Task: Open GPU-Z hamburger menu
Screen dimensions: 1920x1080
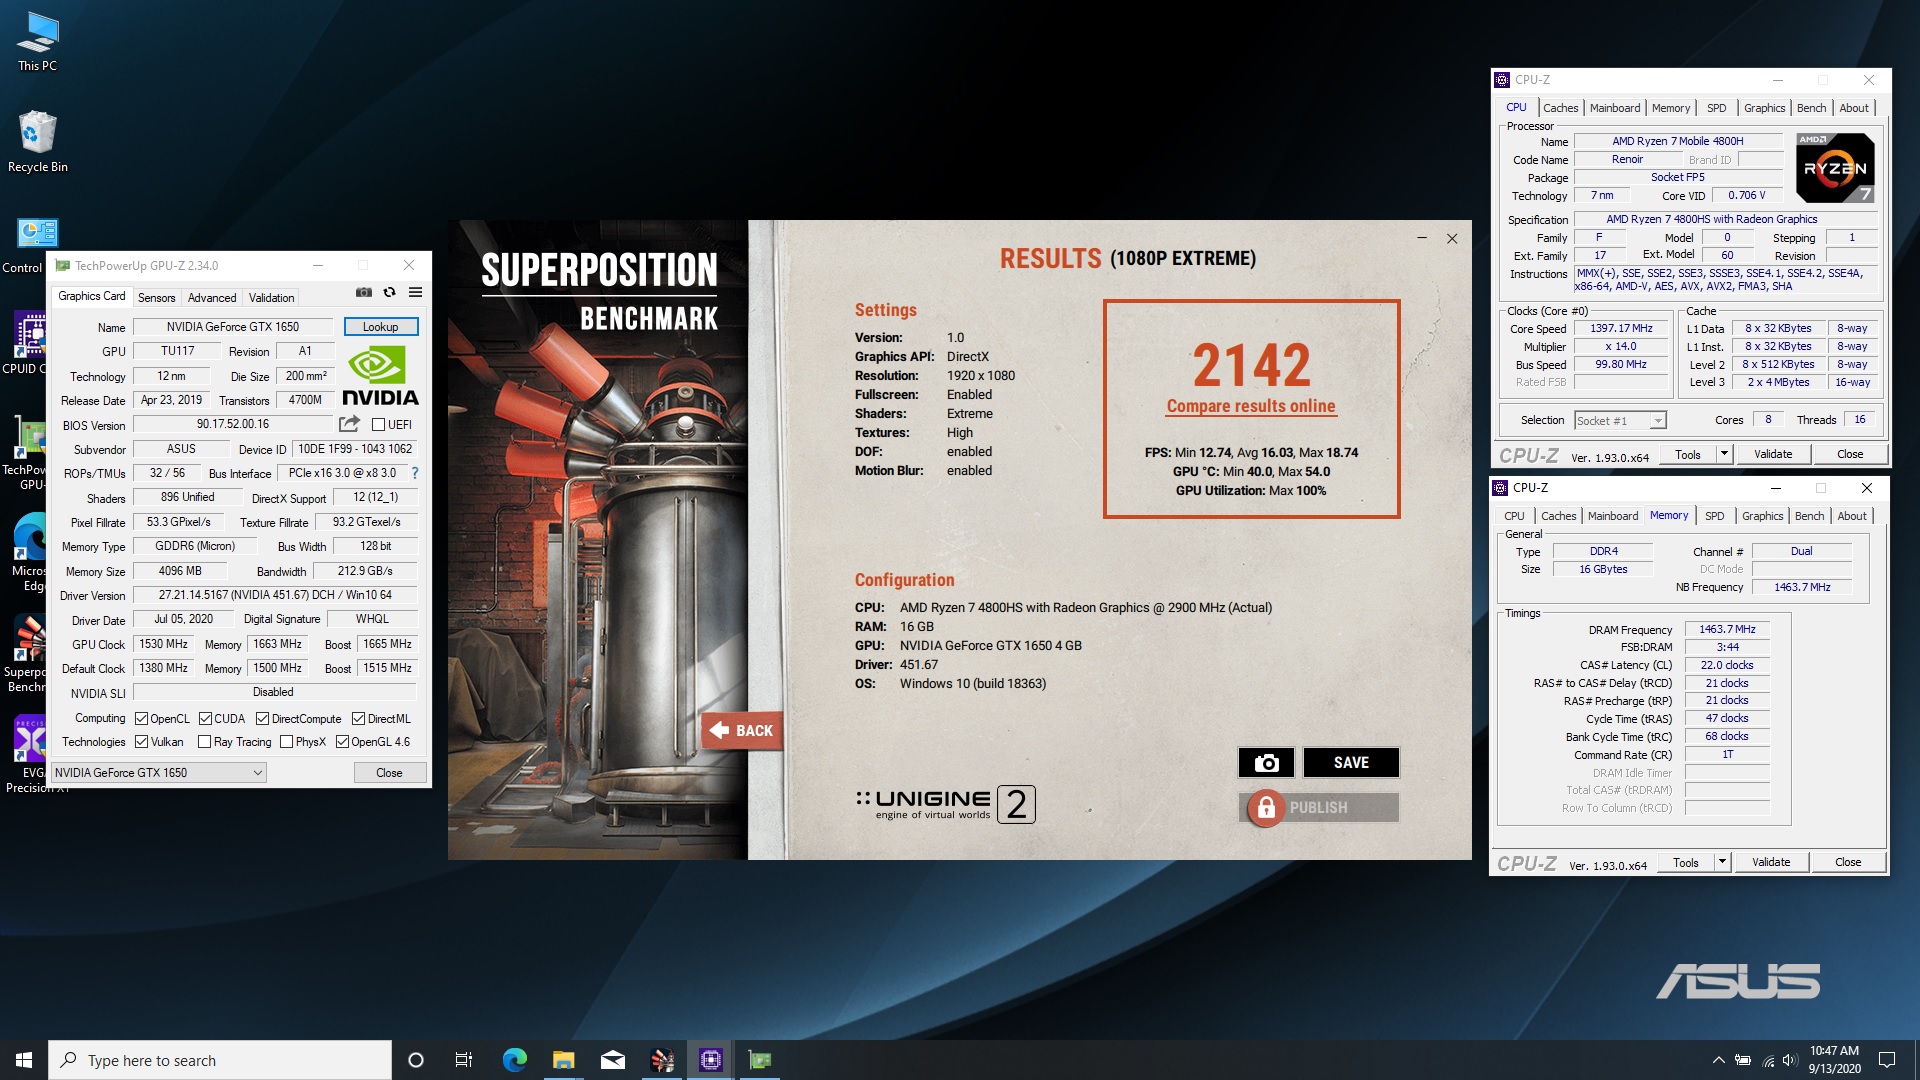Action: pyautogui.click(x=415, y=292)
